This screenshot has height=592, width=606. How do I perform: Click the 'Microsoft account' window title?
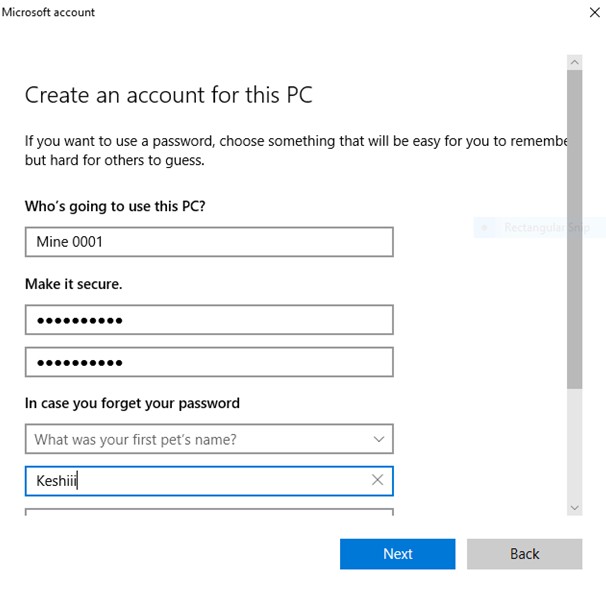(x=48, y=12)
